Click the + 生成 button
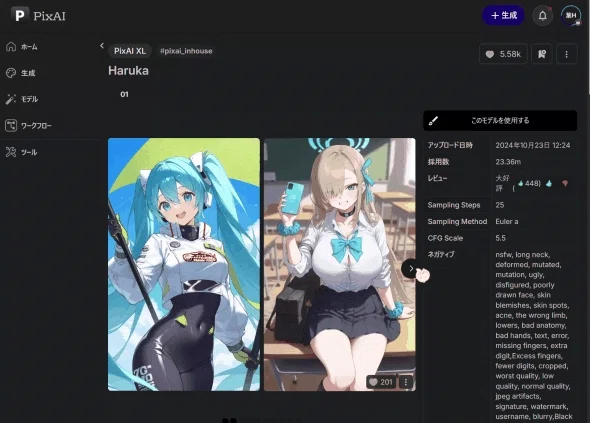 [503, 15]
